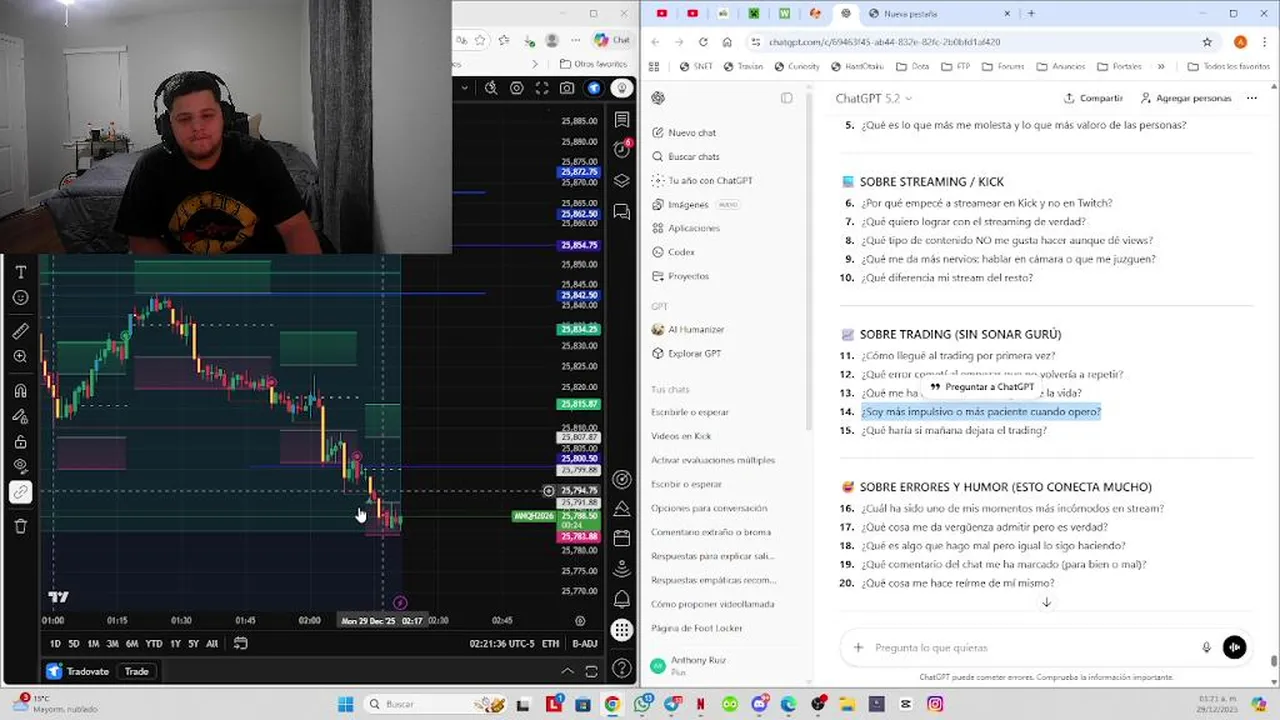
Task: Click the voice mode button in composer
Action: click(1235, 648)
